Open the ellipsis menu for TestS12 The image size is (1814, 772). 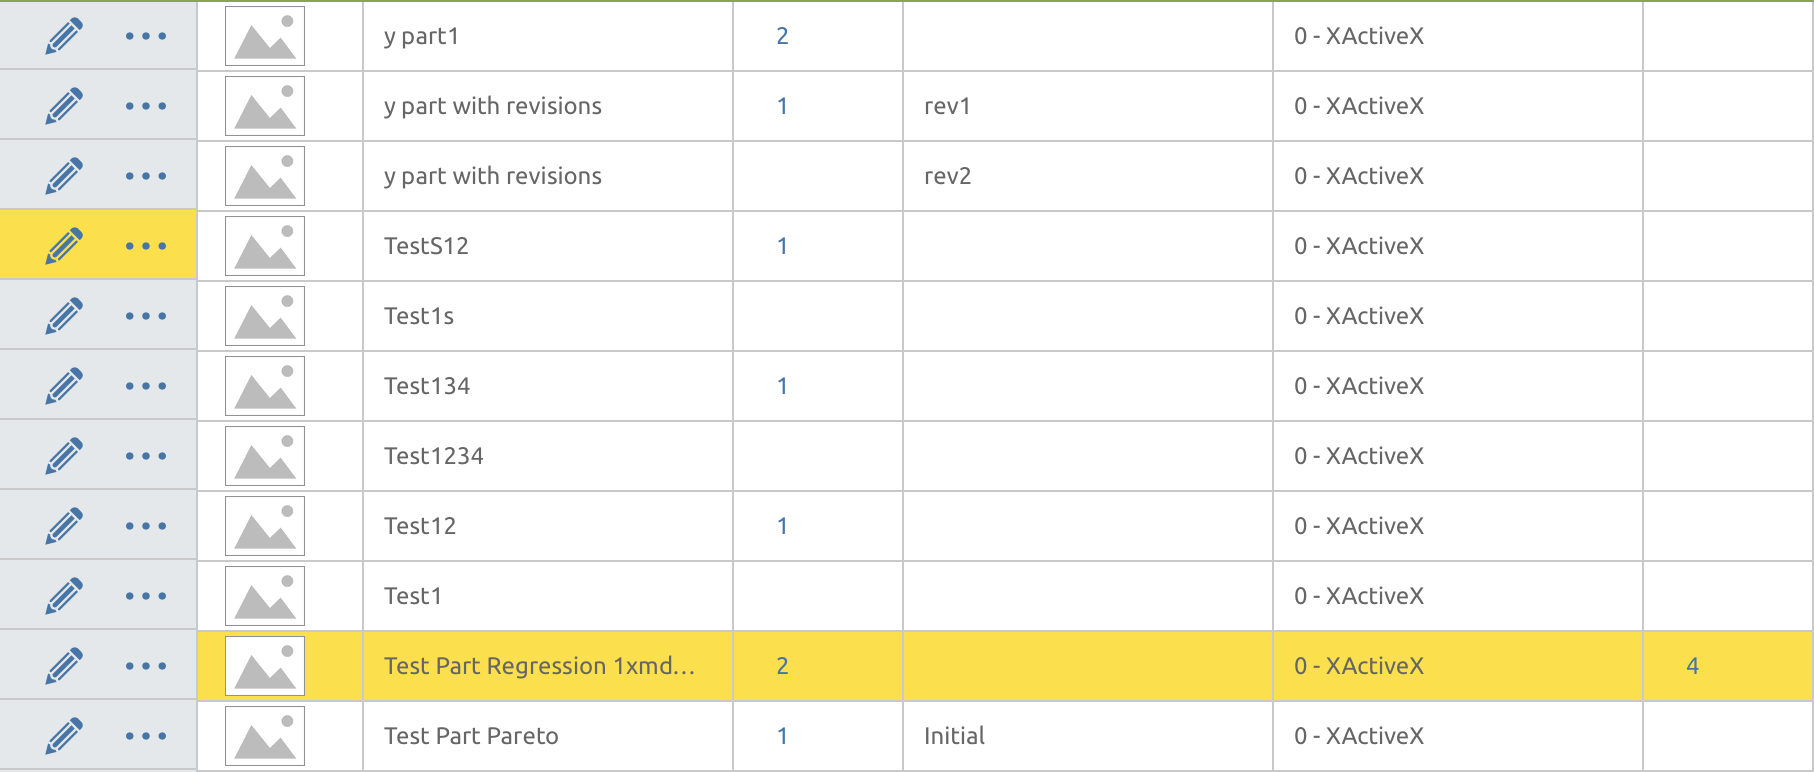coord(146,246)
